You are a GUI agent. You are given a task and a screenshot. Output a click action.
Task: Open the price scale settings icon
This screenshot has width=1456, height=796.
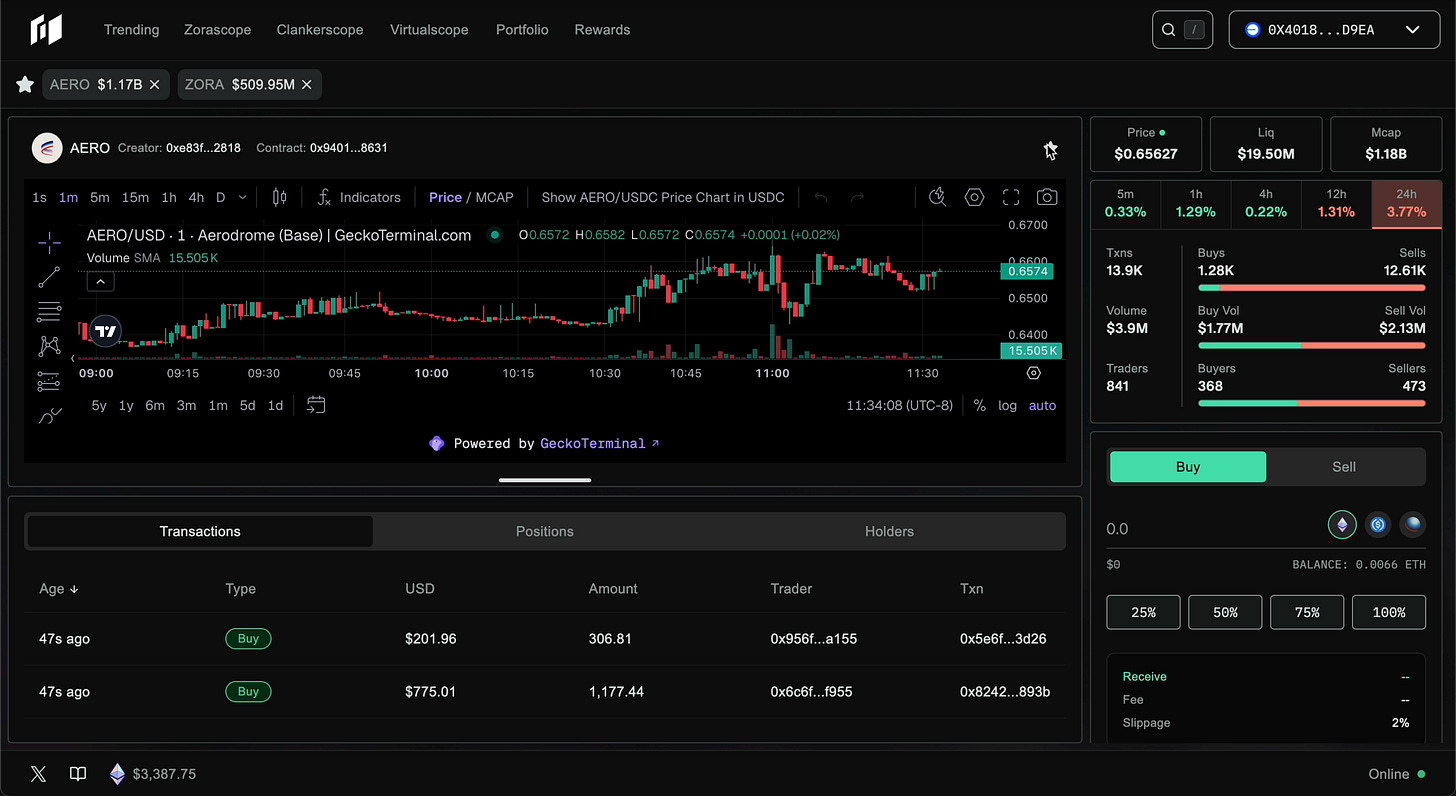tap(1034, 373)
